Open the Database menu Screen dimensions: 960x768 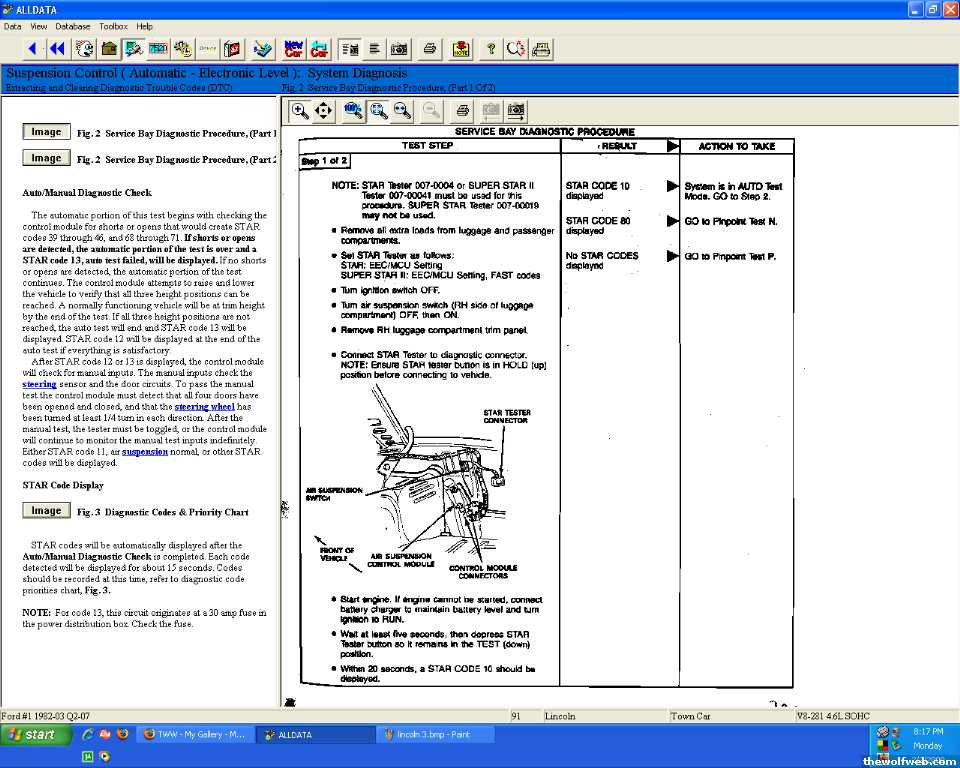point(72,26)
